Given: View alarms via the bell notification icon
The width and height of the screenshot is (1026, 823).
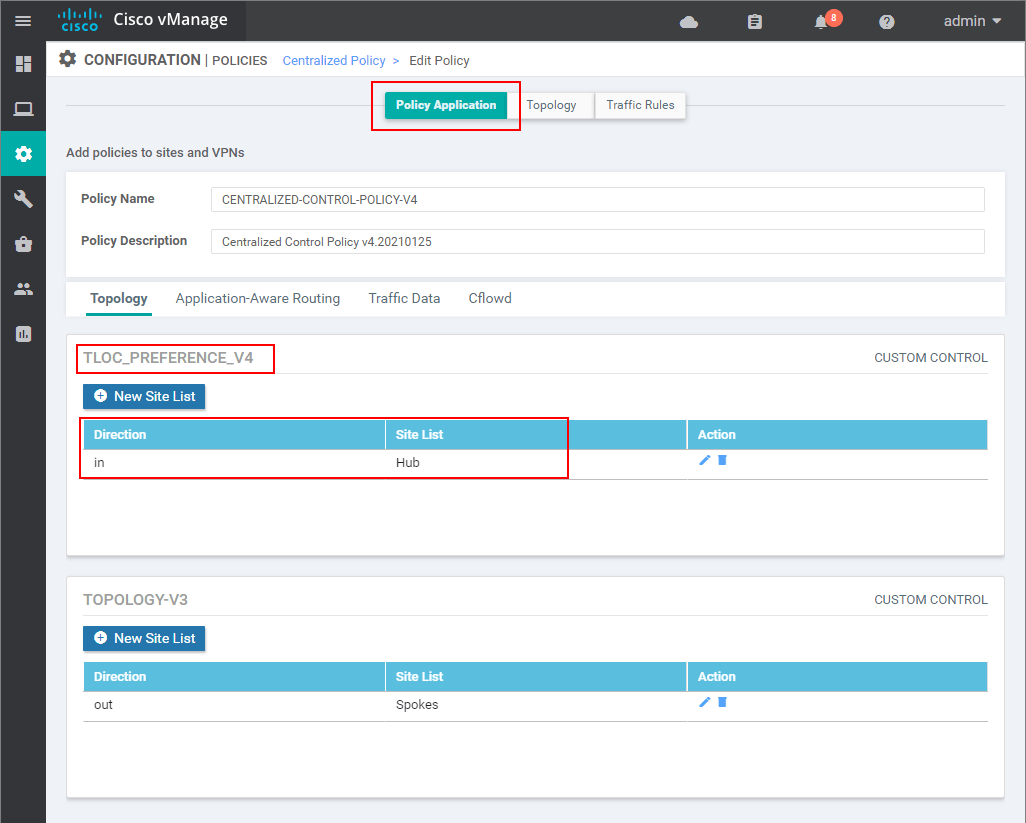Looking at the screenshot, I should point(820,21).
